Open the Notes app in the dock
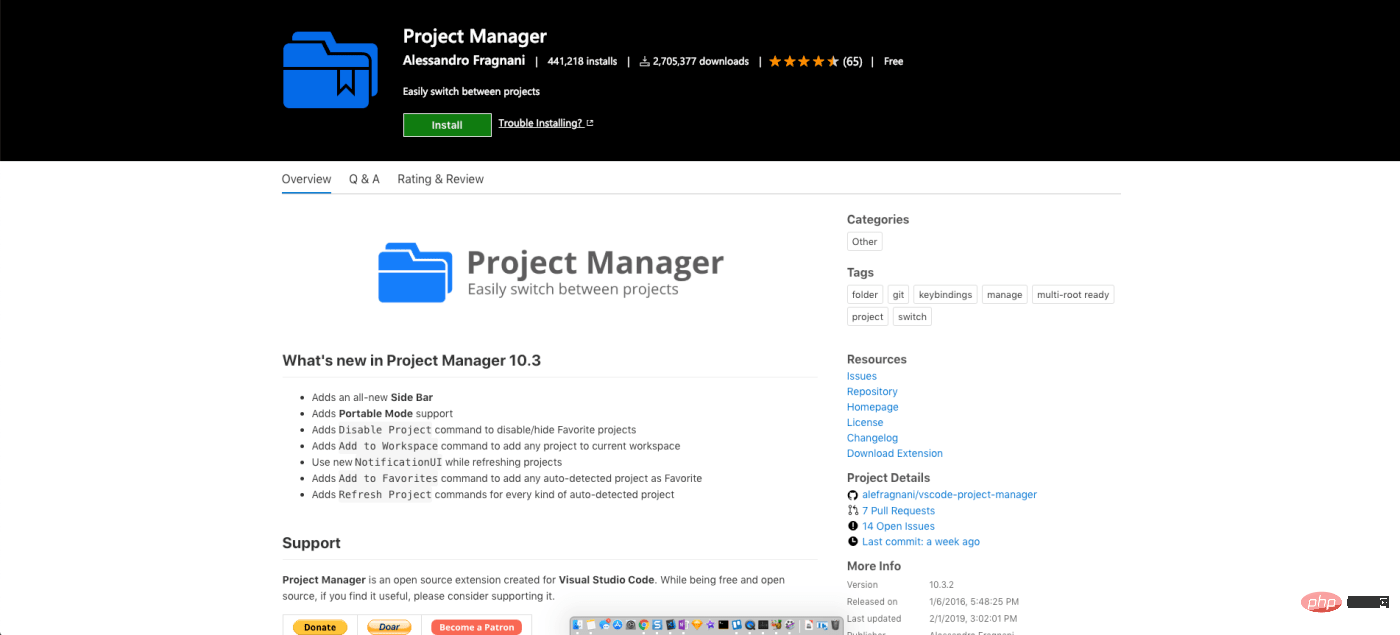The height and width of the screenshot is (635, 1400). point(591,625)
